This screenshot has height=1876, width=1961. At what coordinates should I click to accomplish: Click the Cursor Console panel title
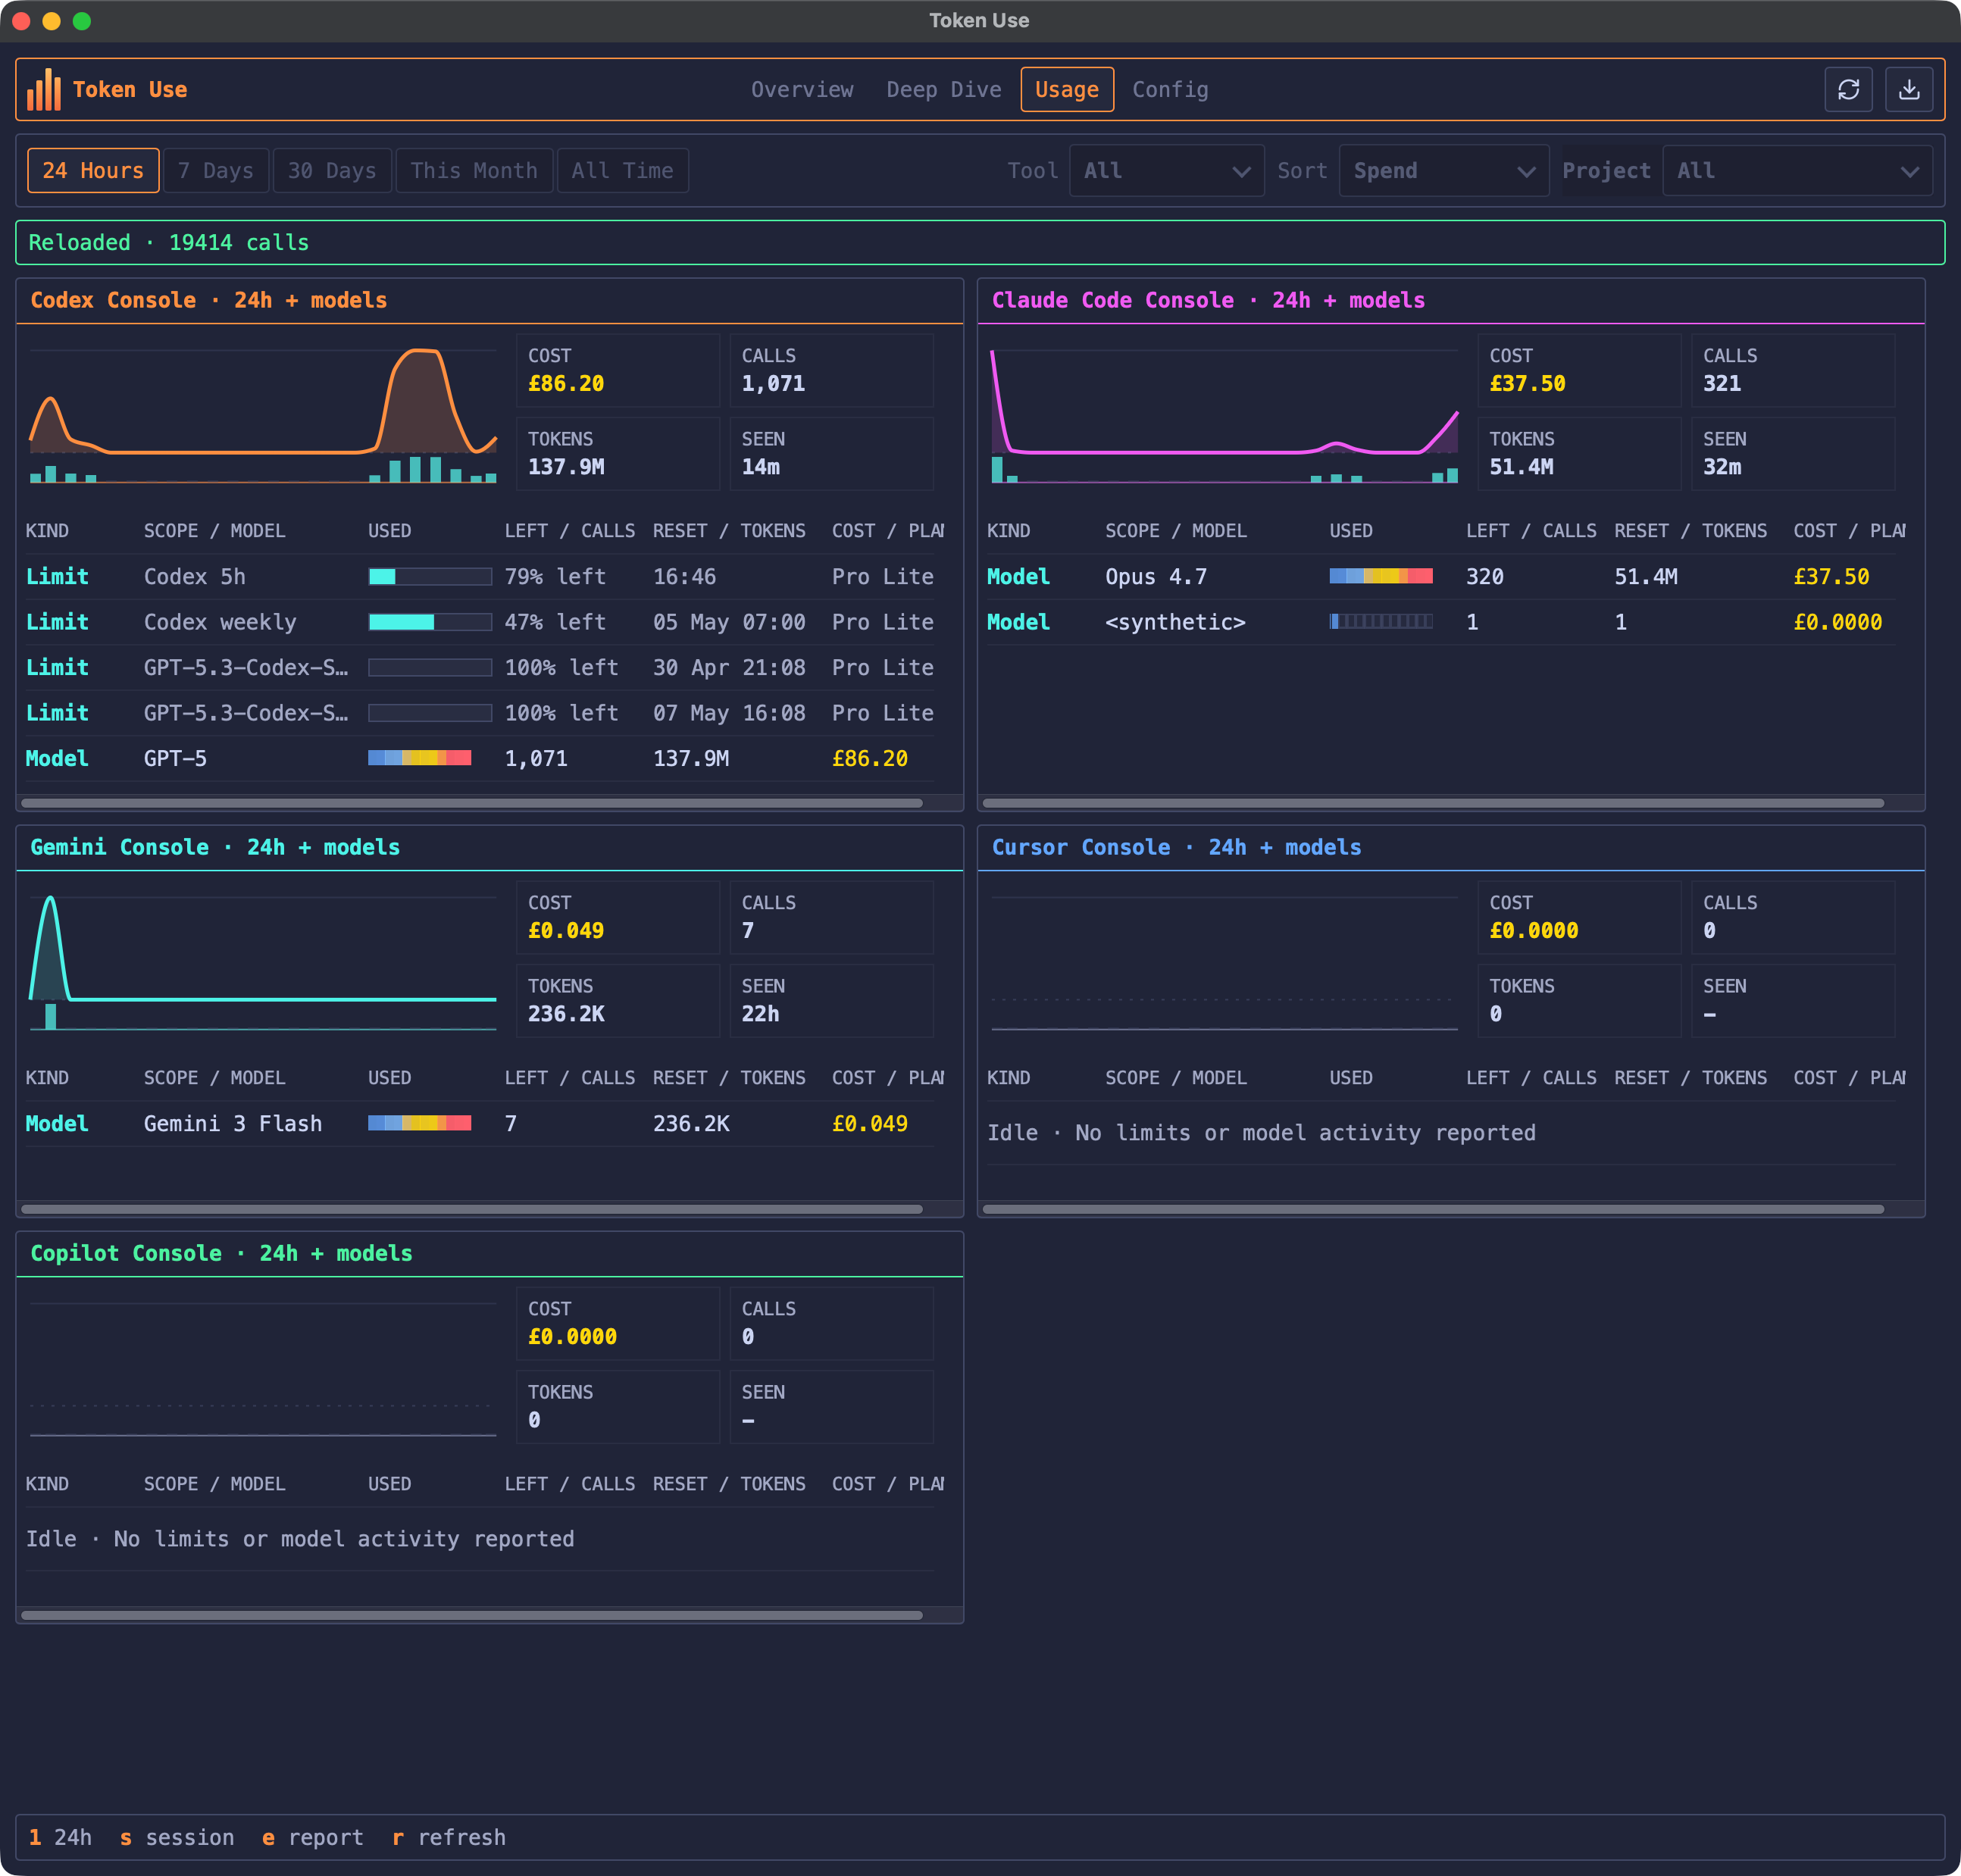point(1176,847)
